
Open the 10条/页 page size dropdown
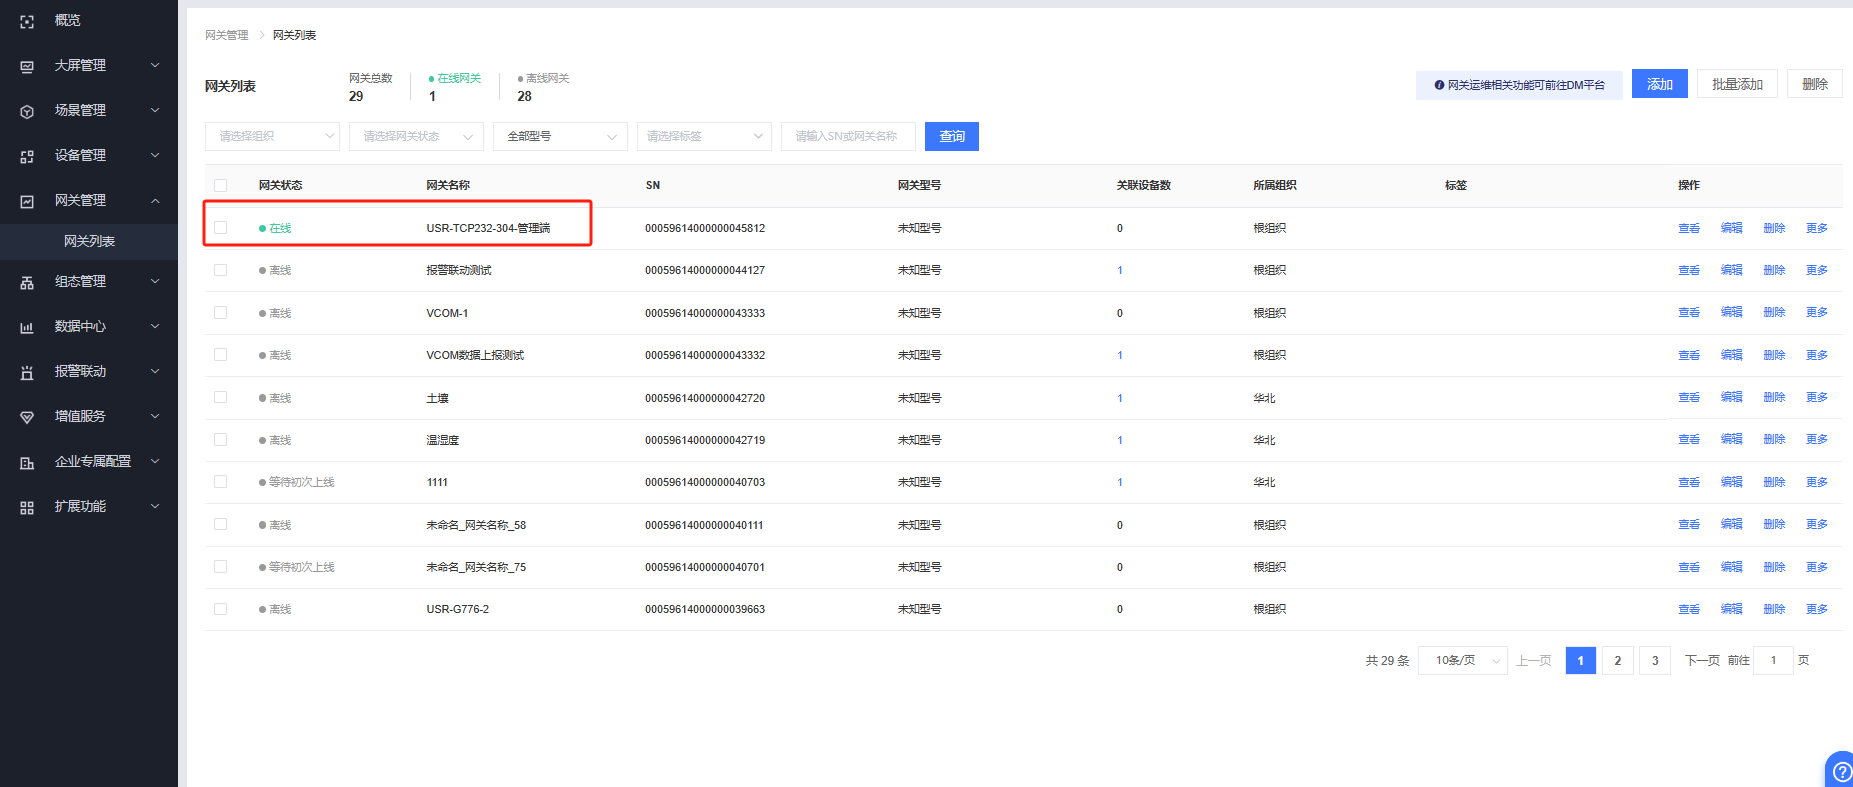[x=1462, y=660]
